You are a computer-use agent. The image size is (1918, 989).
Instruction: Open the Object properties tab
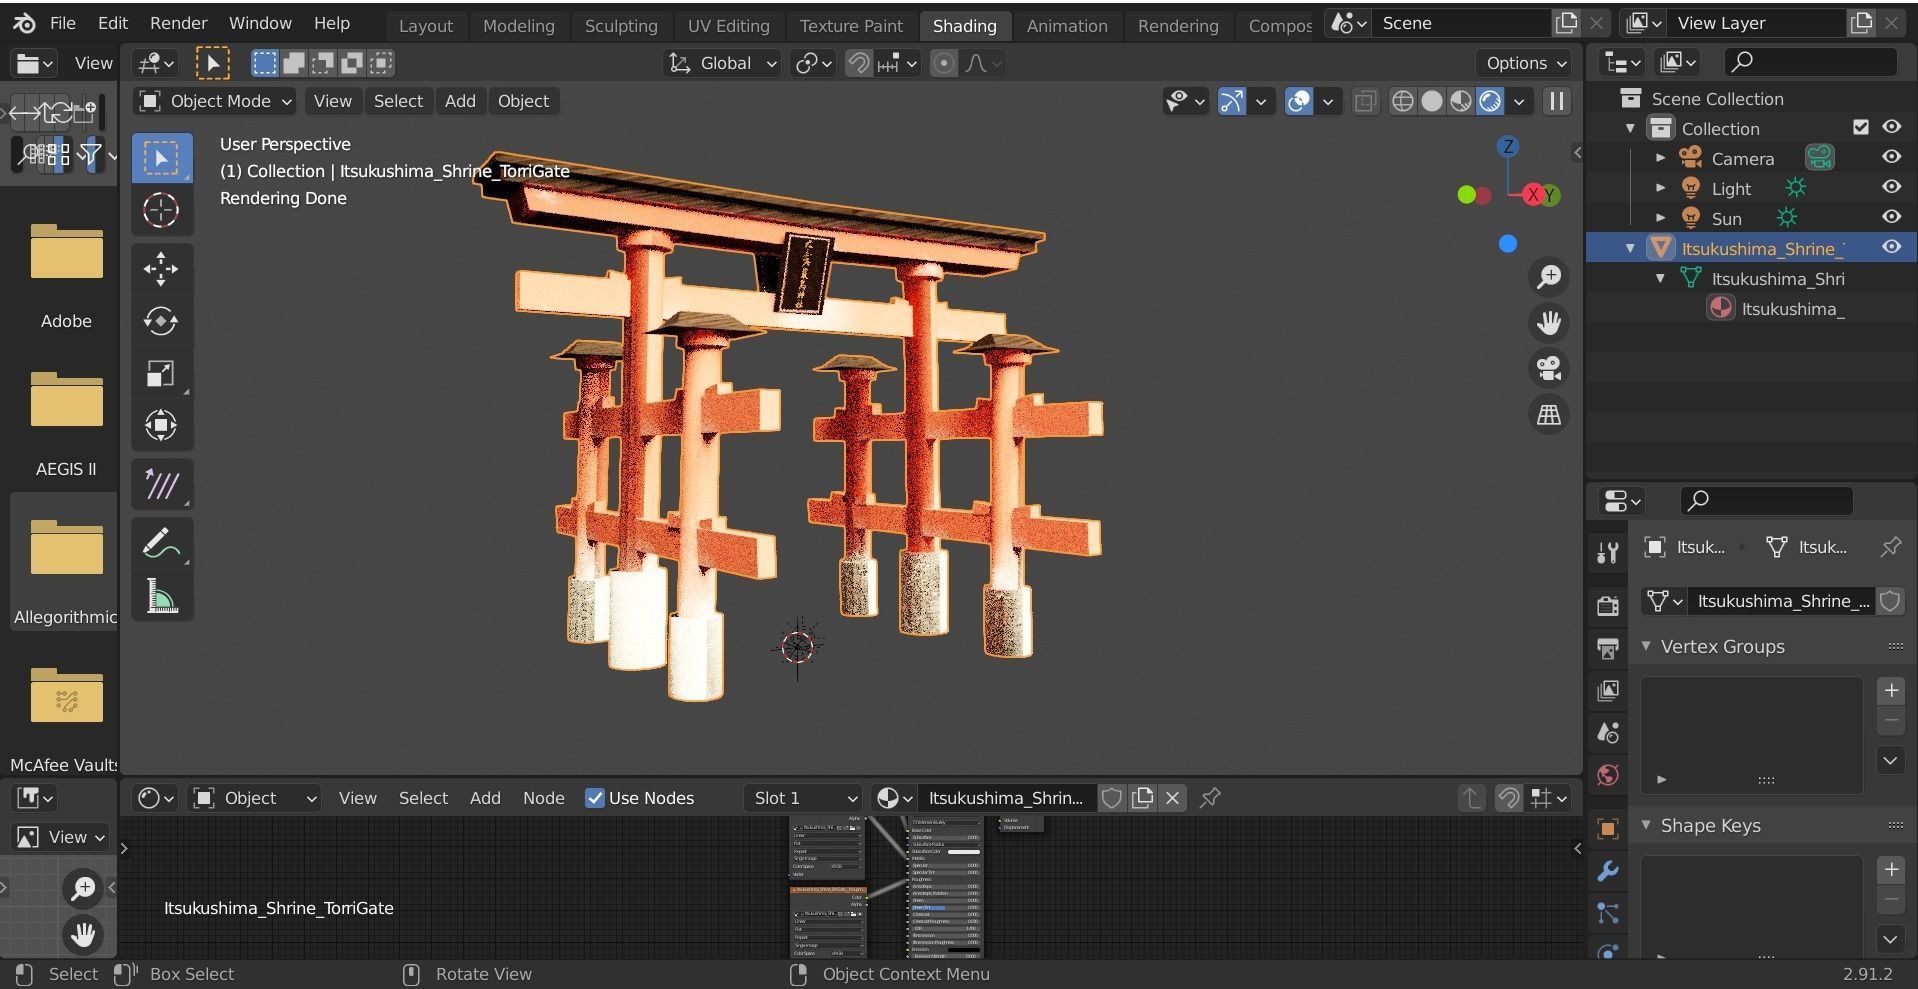1608,828
